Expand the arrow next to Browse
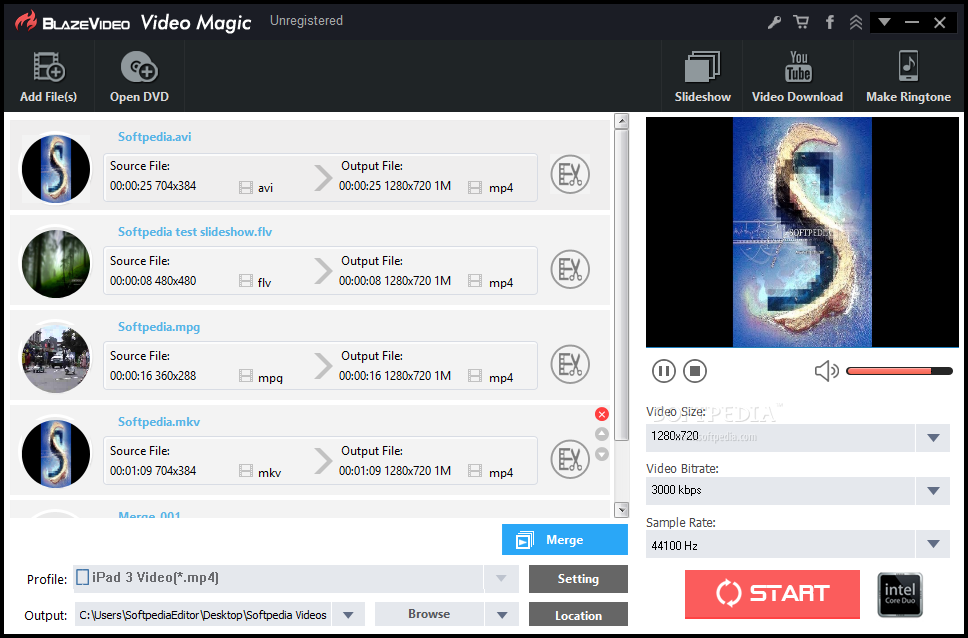This screenshot has width=968, height=638. (x=502, y=615)
